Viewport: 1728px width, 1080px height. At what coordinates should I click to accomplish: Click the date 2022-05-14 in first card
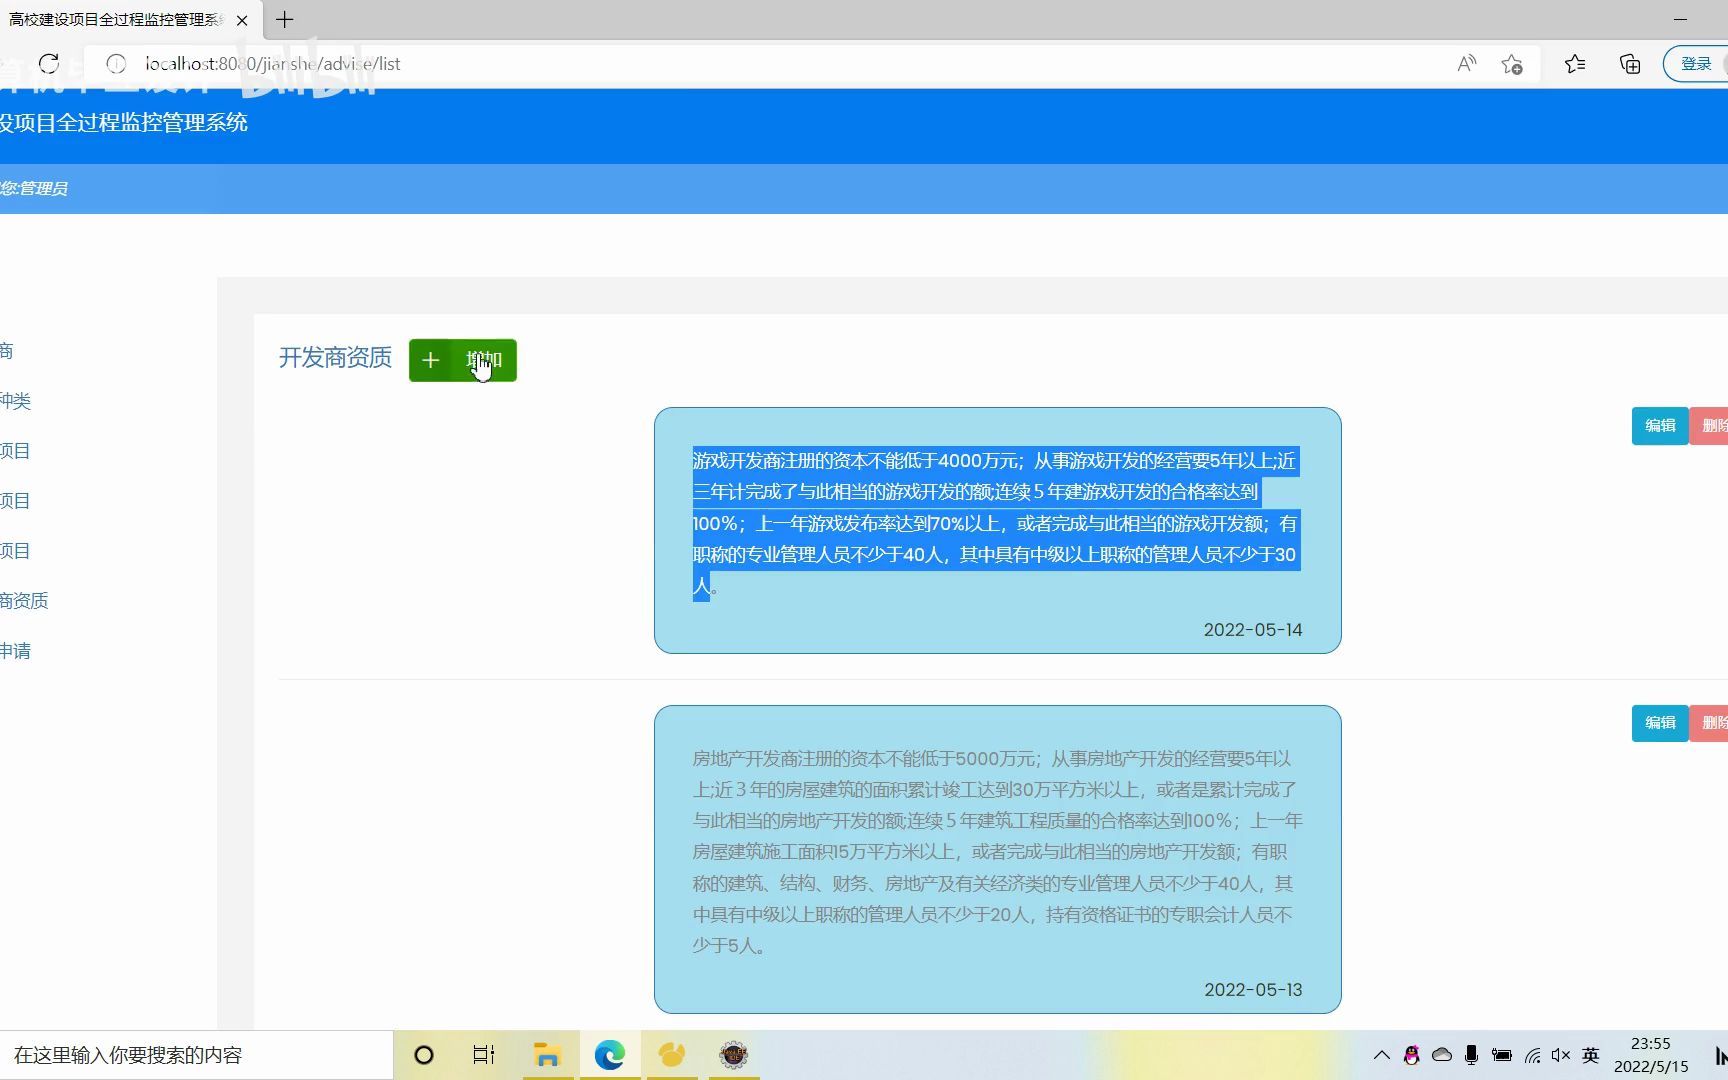(1253, 630)
